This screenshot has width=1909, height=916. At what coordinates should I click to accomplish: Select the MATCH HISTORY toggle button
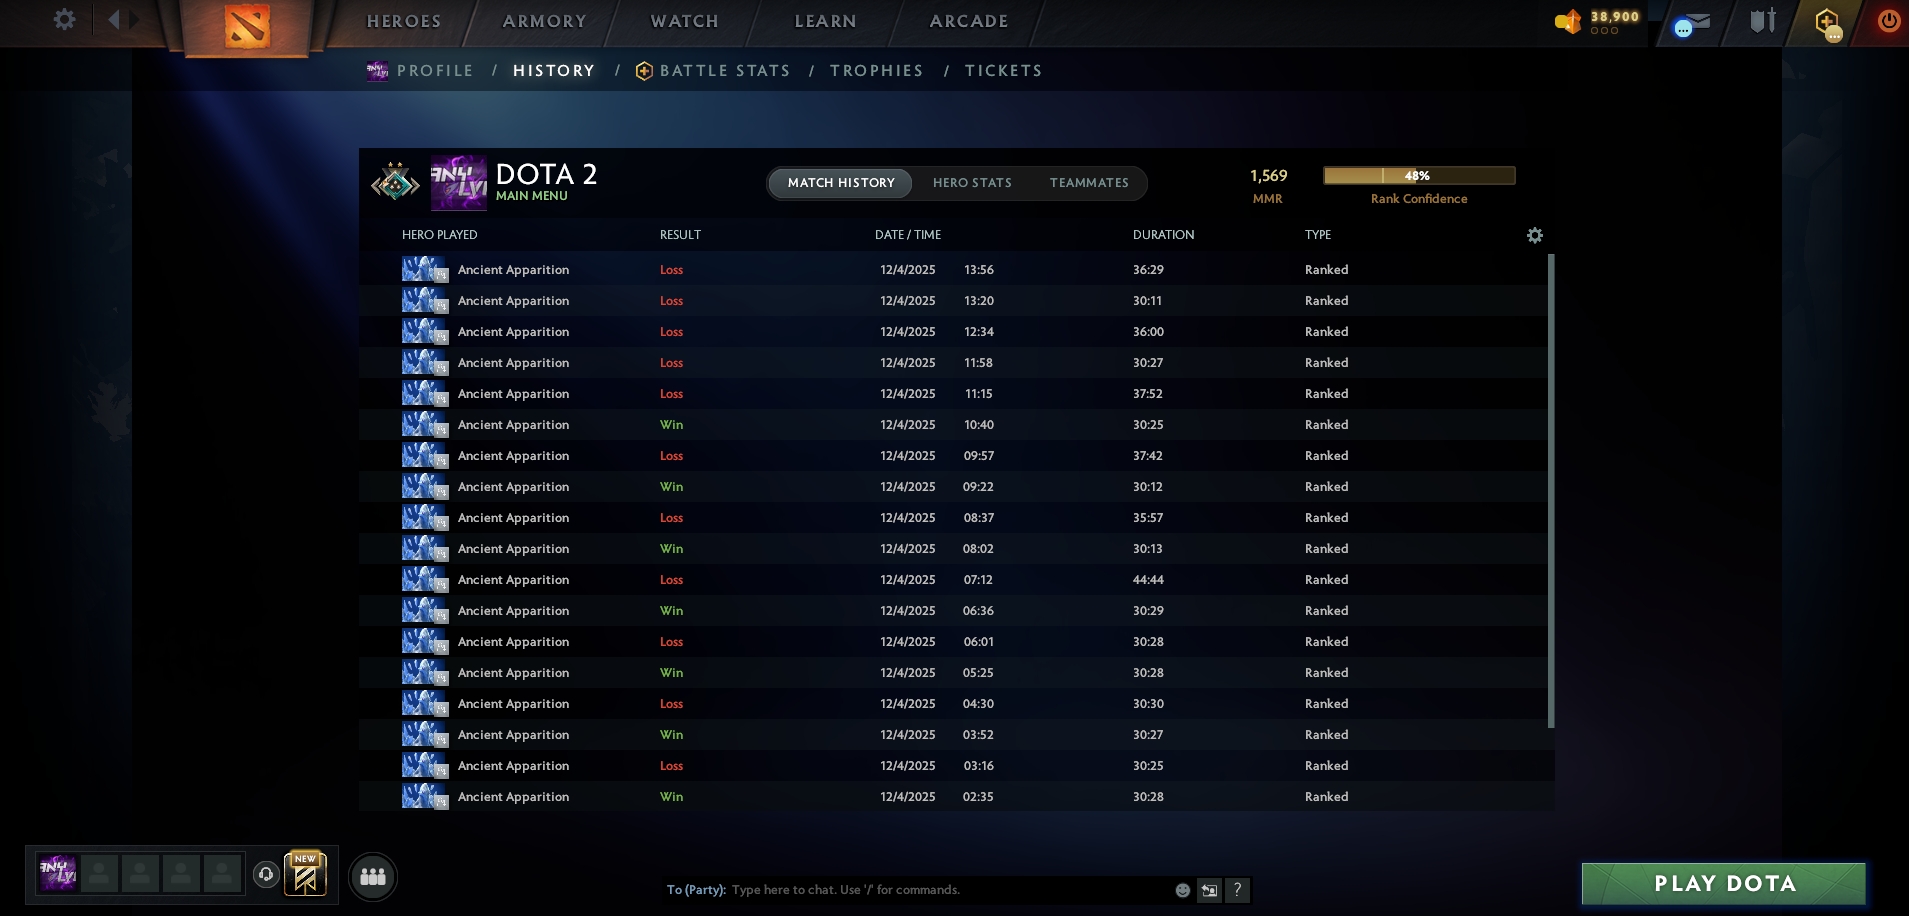[x=841, y=183]
